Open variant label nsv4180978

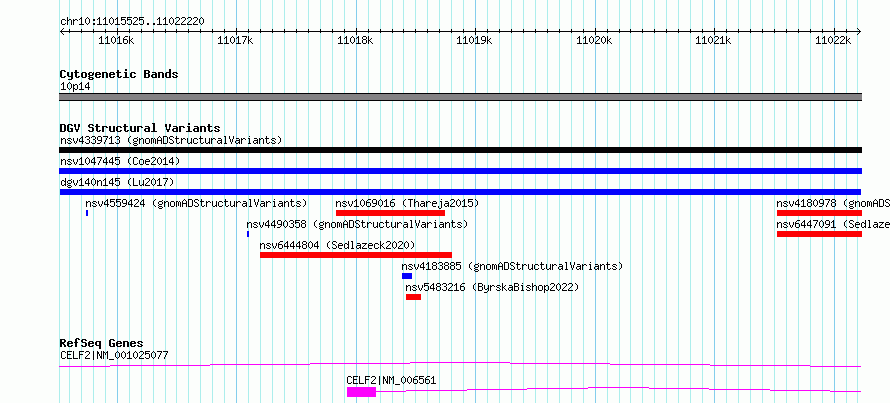pyautogui.click(x=809, y=203)
